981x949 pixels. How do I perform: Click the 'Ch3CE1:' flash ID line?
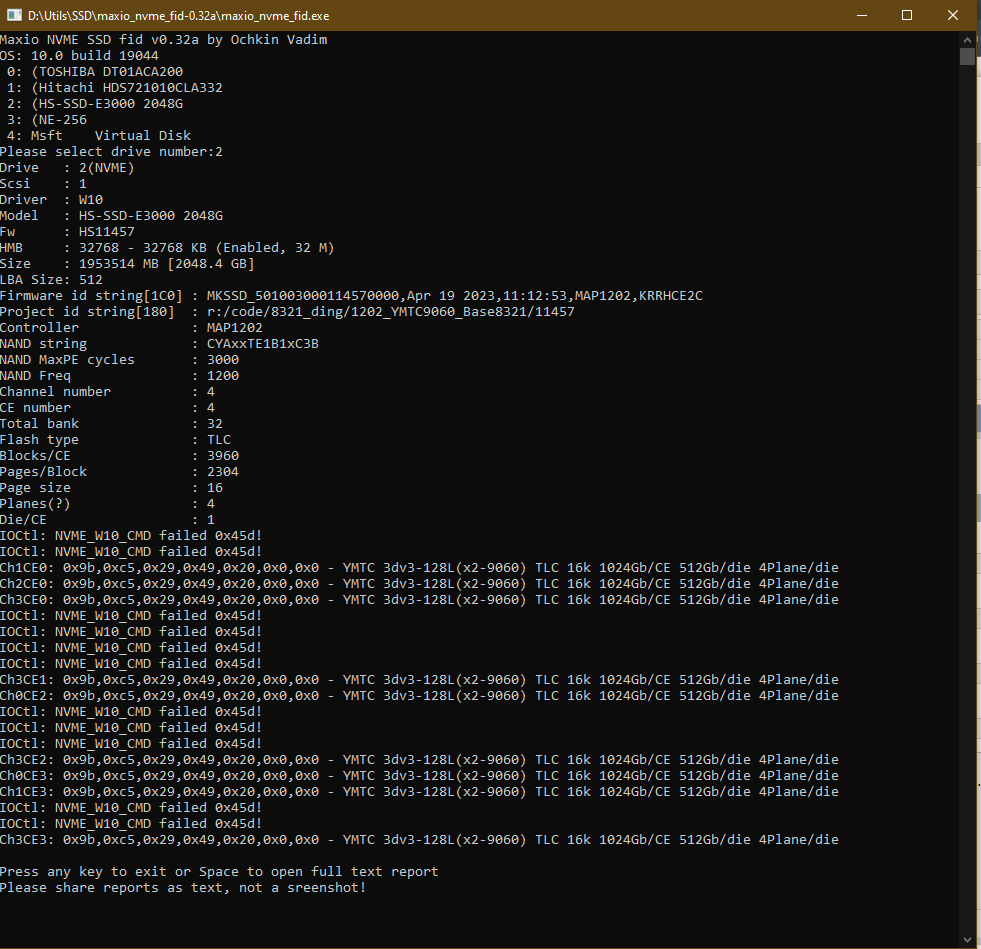click(419, 679)
